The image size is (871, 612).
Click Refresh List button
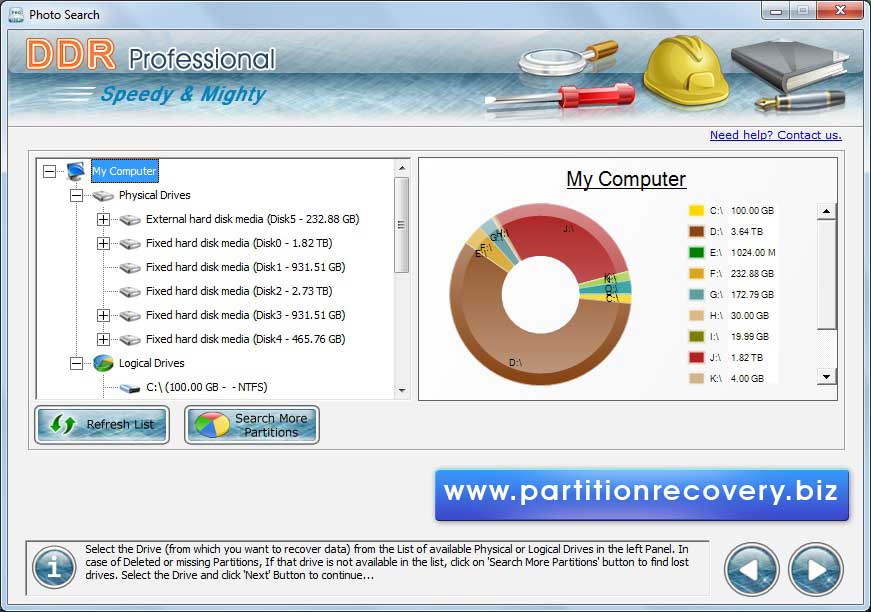(102, 425)
